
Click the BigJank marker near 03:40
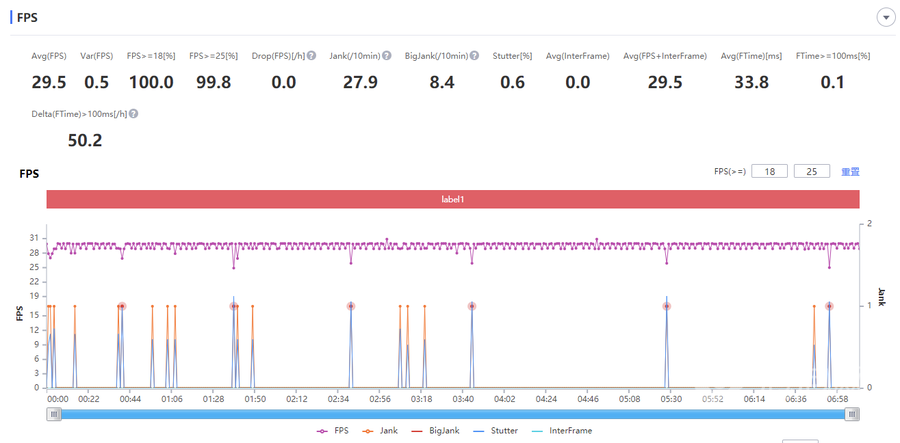[x=472, y=306]
